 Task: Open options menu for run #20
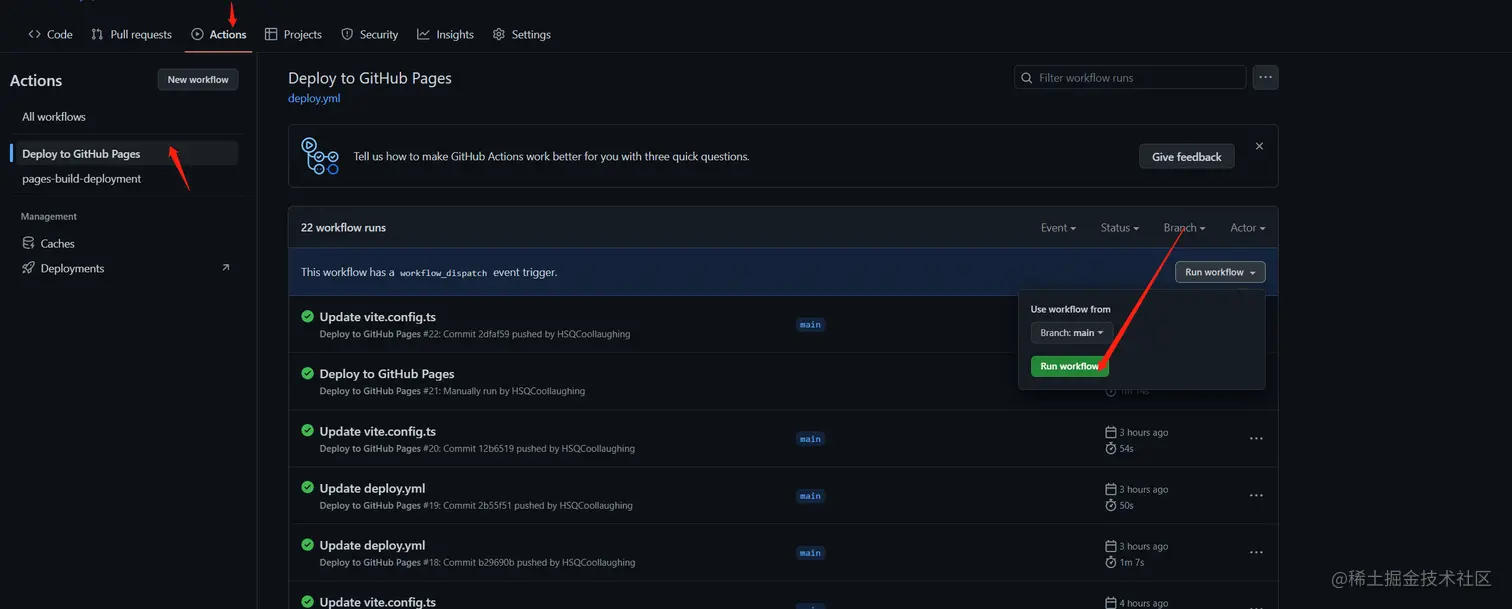point(1256,439)
